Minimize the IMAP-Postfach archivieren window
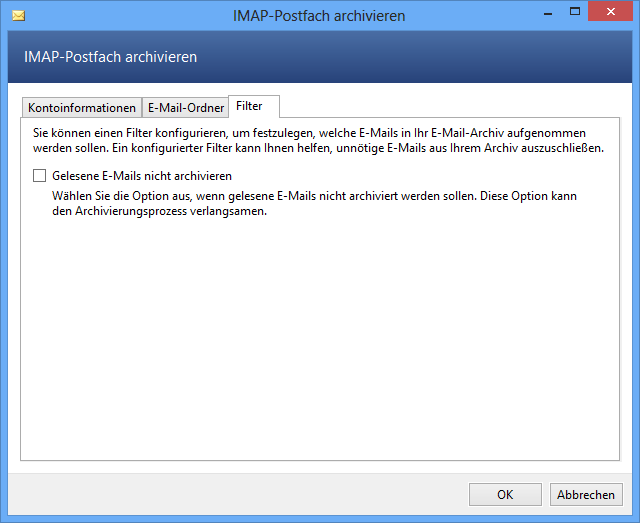This screenshot has height=523, width=640. pyautogui.click(x=548, y=14)
